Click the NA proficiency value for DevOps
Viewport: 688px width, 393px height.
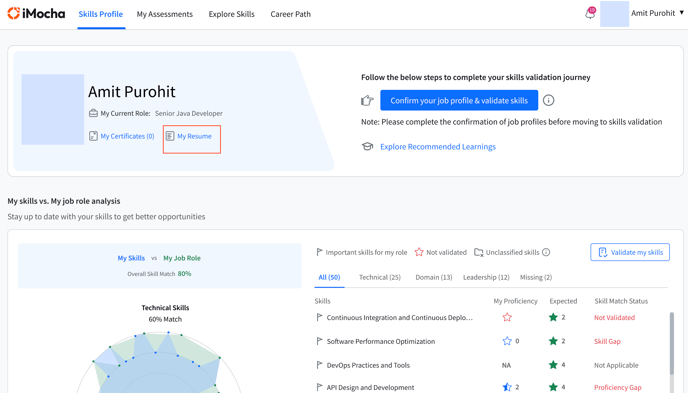tap(506, 365)
